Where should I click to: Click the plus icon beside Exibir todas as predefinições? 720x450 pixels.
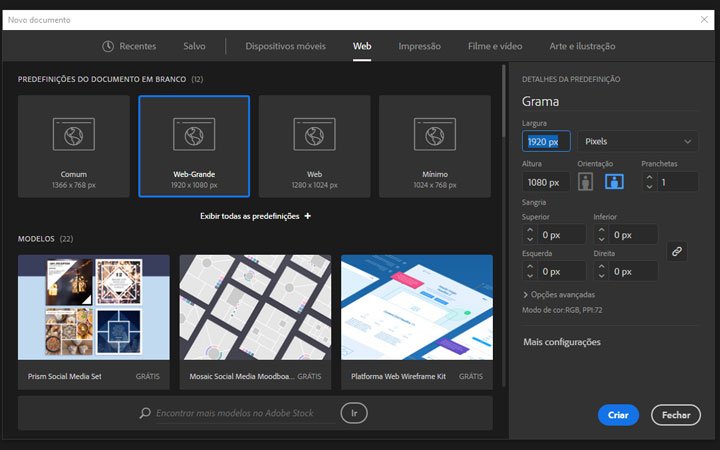click(307, 216)
